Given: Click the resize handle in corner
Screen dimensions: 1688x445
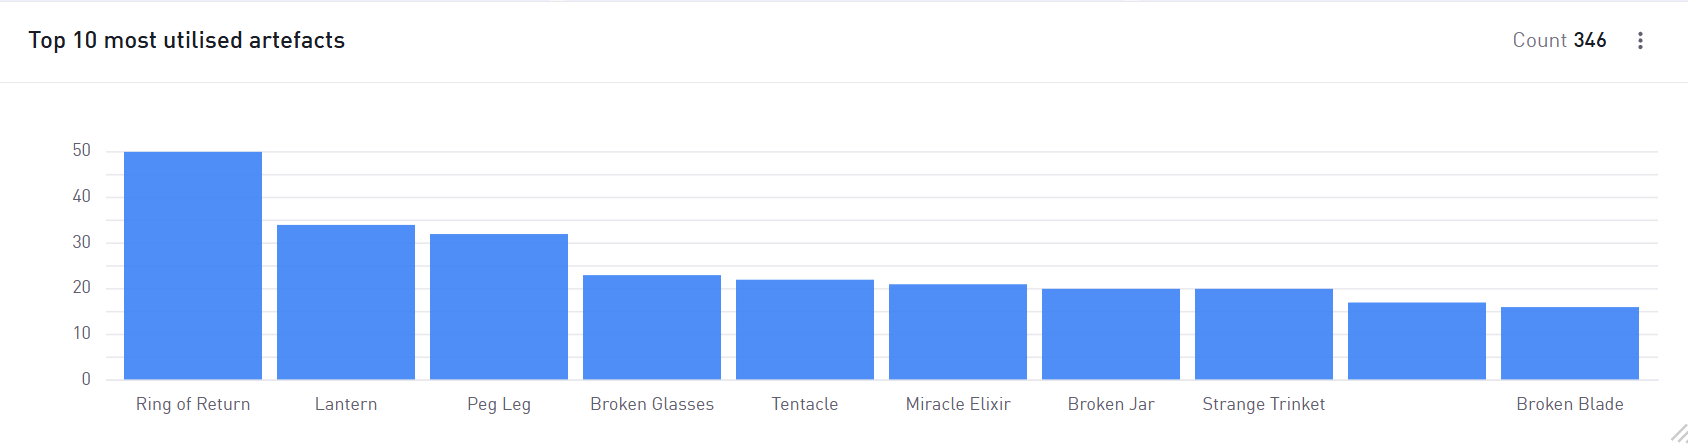Looking at the screenshot, I should pyautogui.click(x=1678, y=433).
